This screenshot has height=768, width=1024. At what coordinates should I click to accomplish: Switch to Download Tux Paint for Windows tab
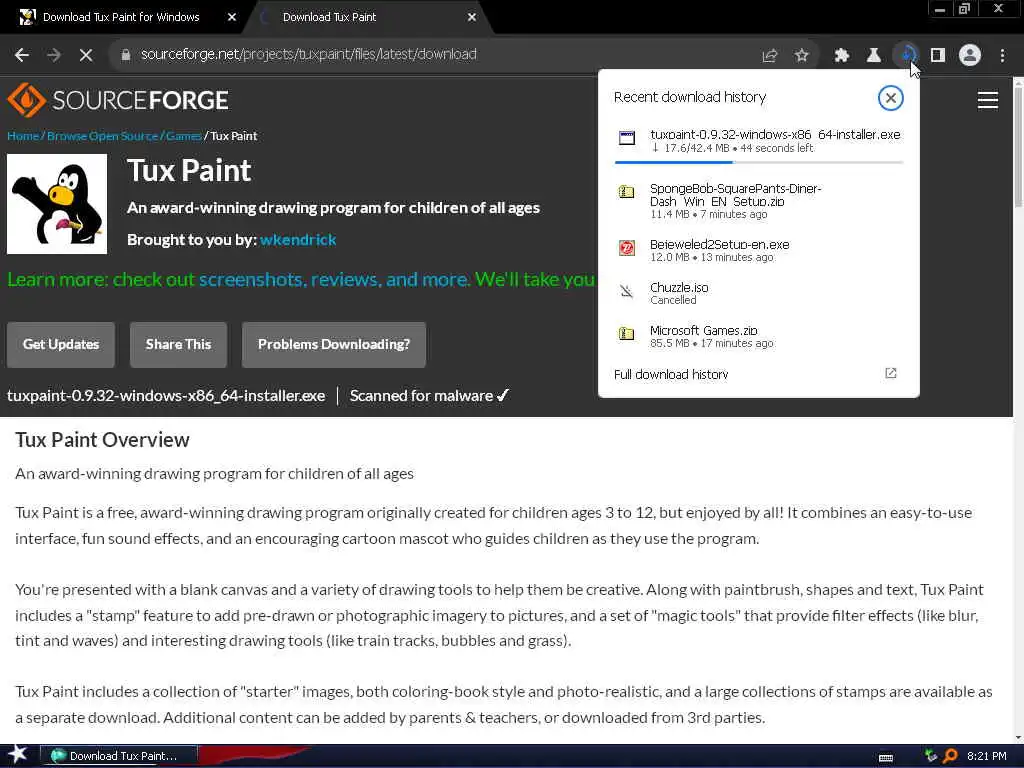pos(121,18)
